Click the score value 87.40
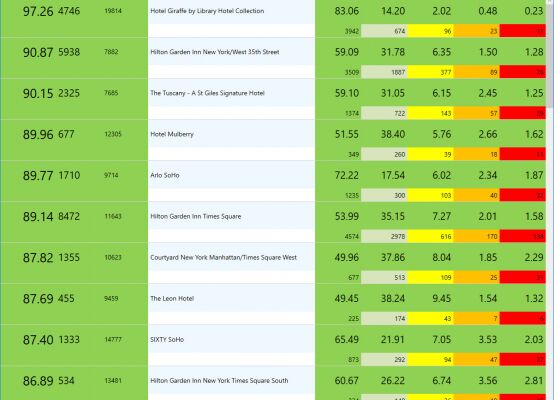The width and height of the screenshot is (554, 400). (38, 340)
